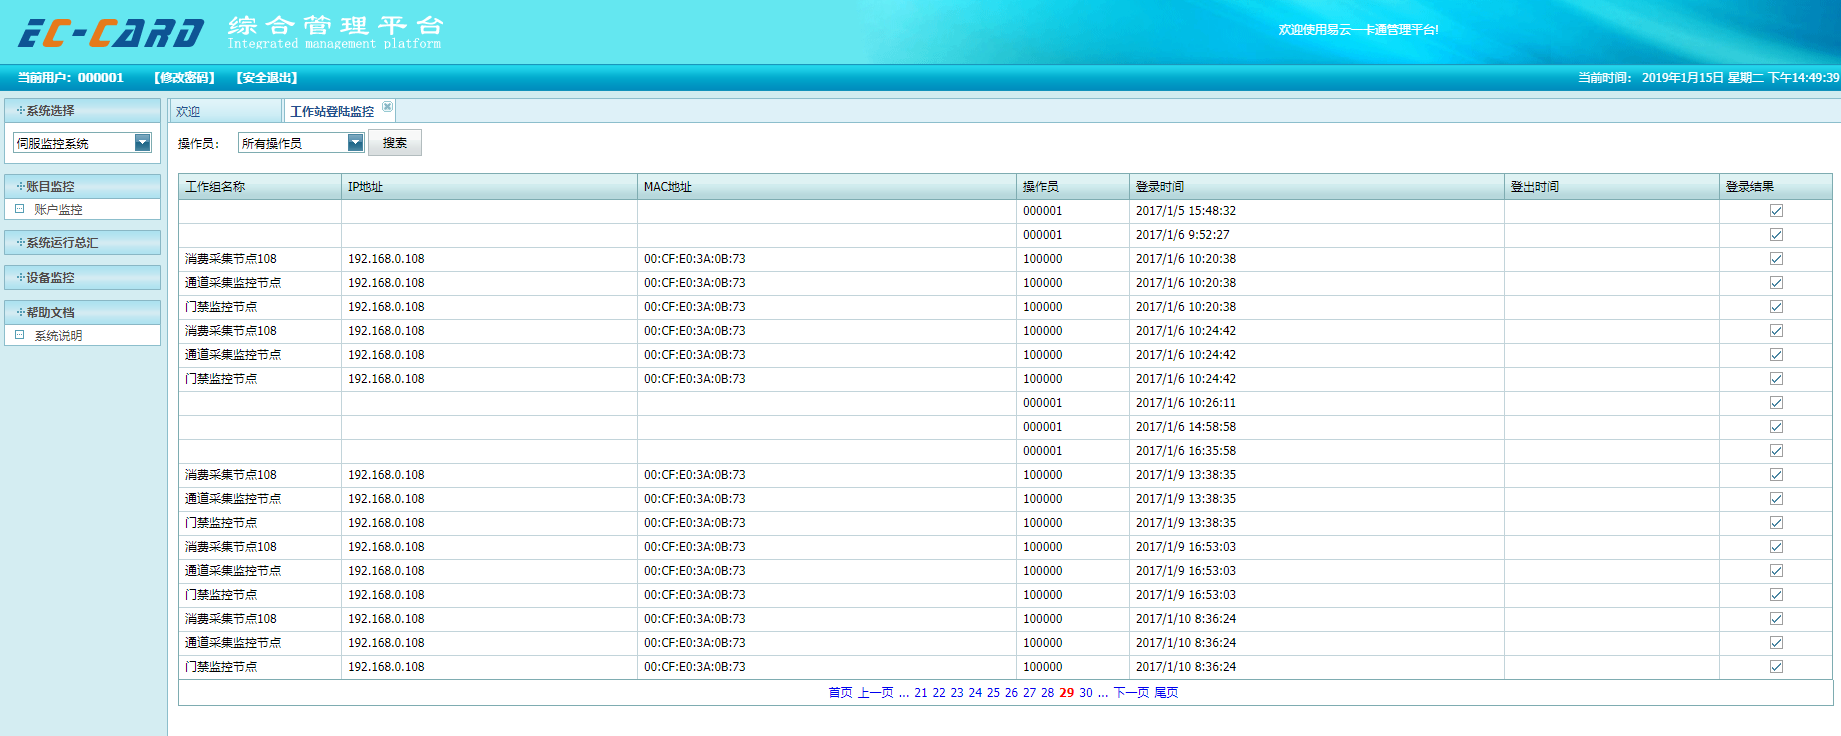Screen dimensions: 1841x736
Task: Go to 下一页 in pagination
Action: [x=1132, y=693]
